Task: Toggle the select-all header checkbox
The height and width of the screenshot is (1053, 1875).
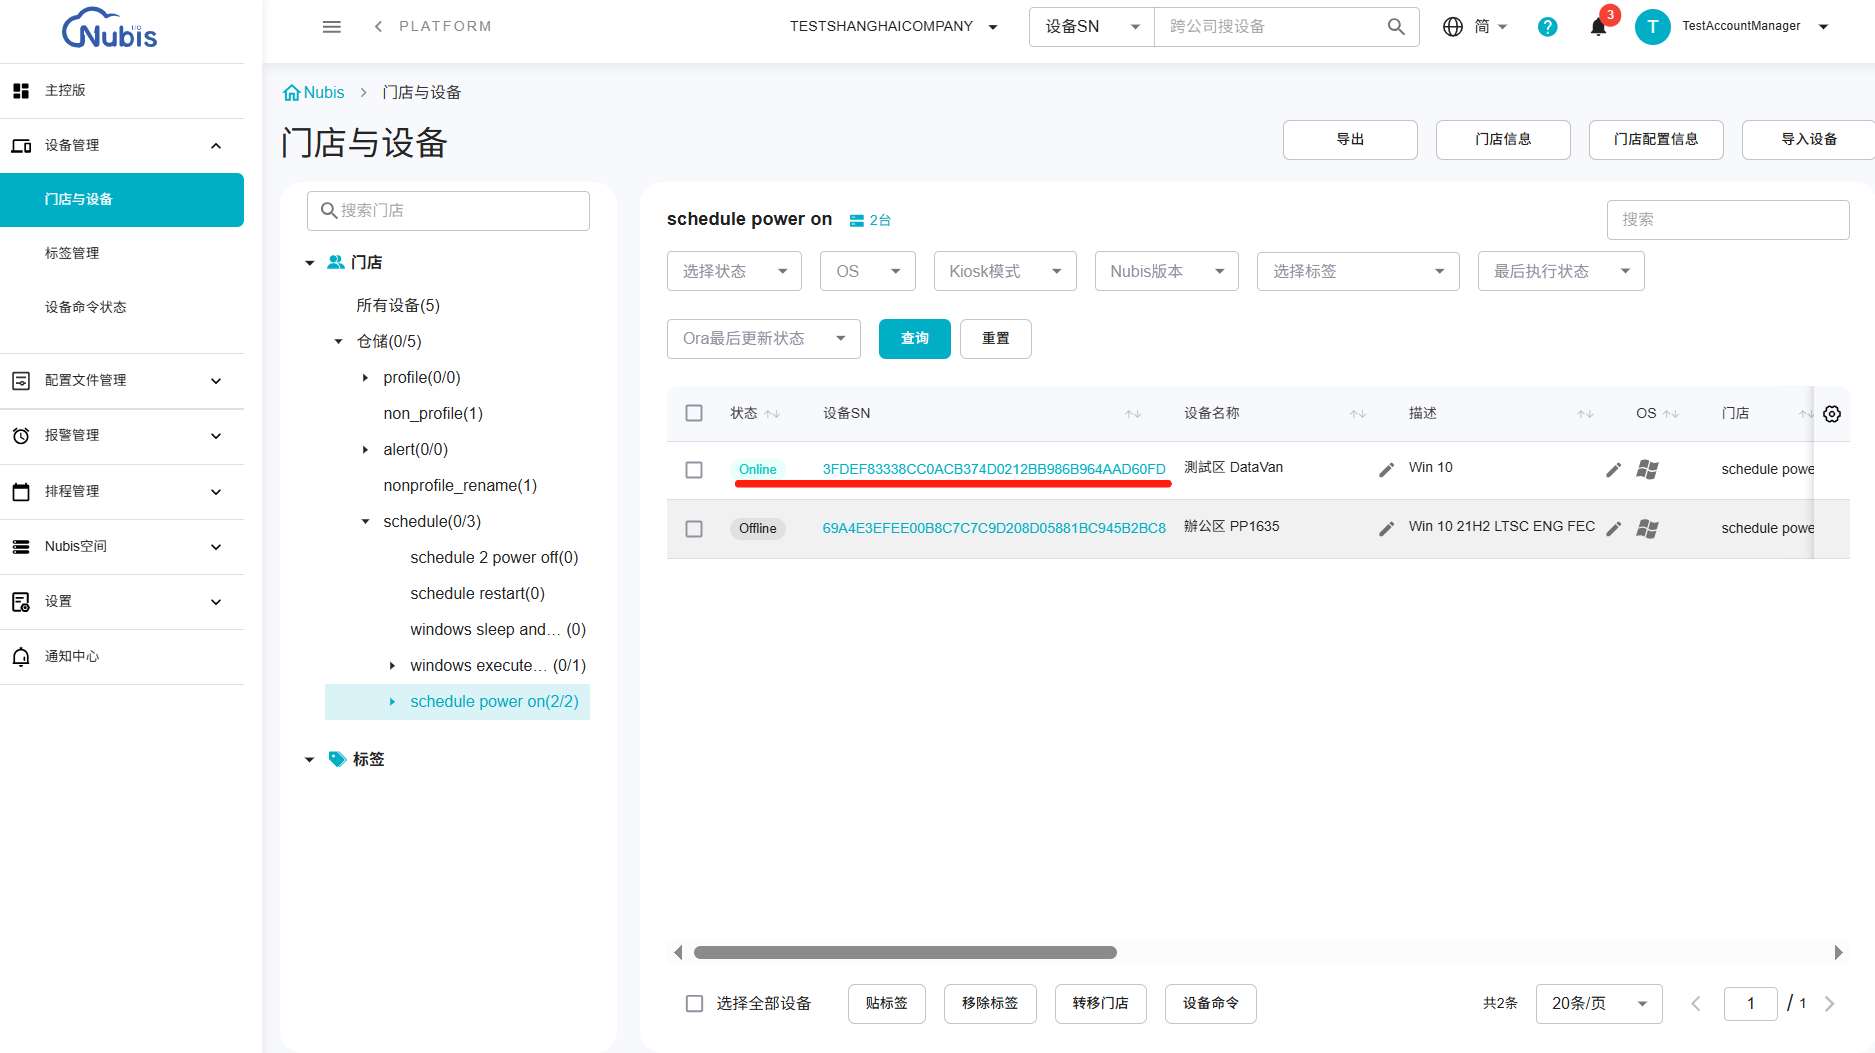Action: point(694,413)
